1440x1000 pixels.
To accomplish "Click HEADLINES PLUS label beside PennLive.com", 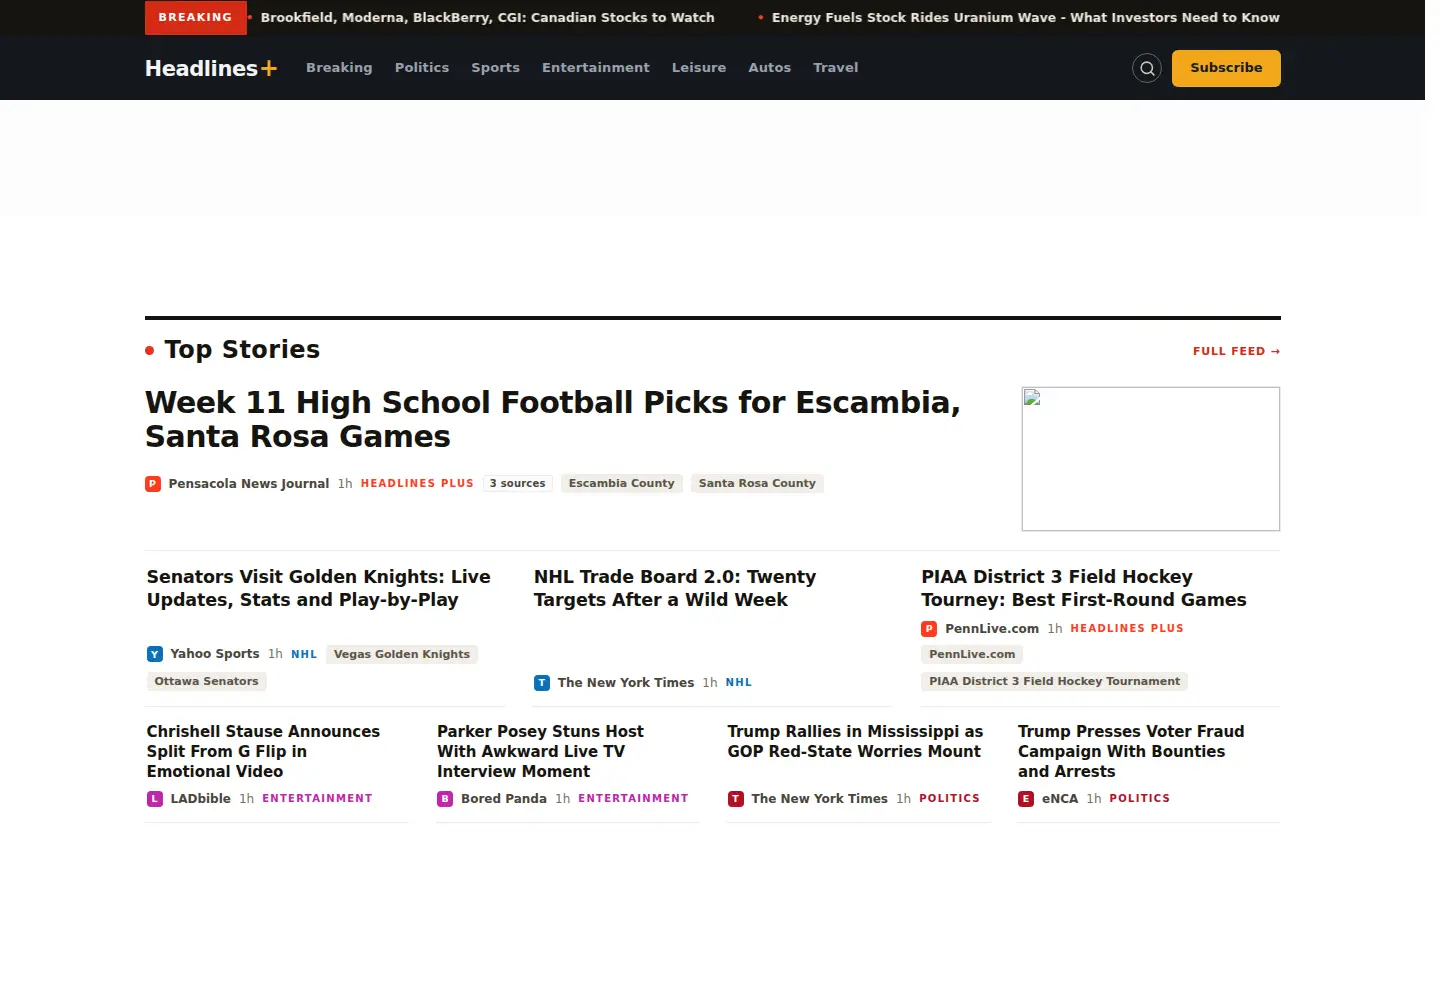I will [1127, 629].
